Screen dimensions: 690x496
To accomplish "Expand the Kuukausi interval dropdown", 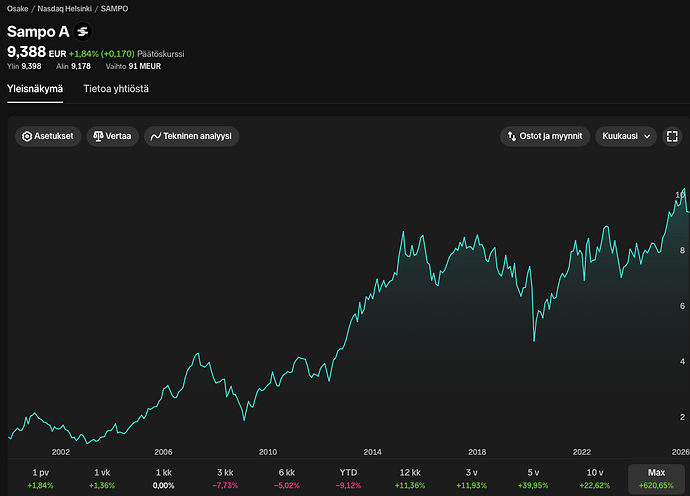I will point(626,136).
